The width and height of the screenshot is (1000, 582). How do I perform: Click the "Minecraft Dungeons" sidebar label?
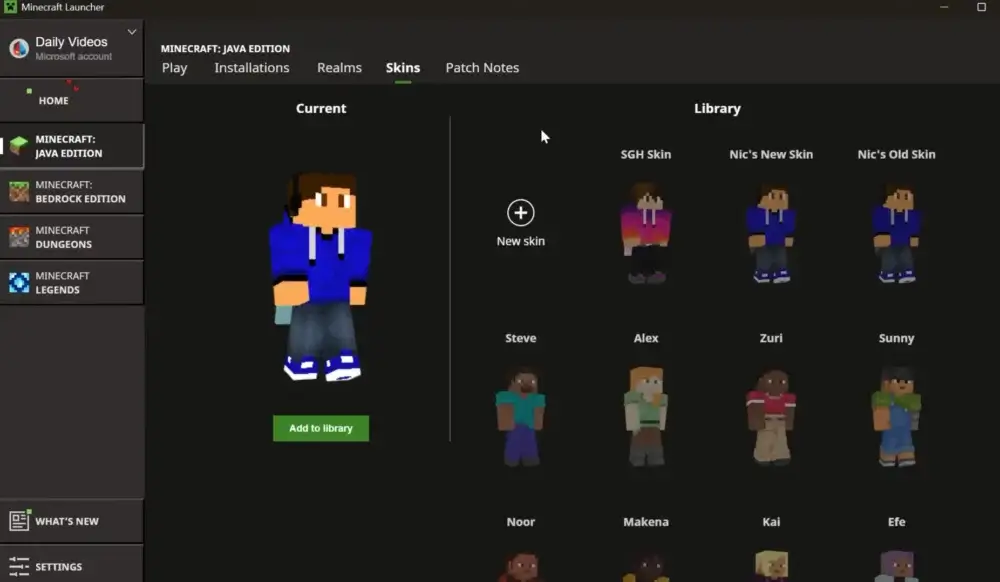(64, 237)
